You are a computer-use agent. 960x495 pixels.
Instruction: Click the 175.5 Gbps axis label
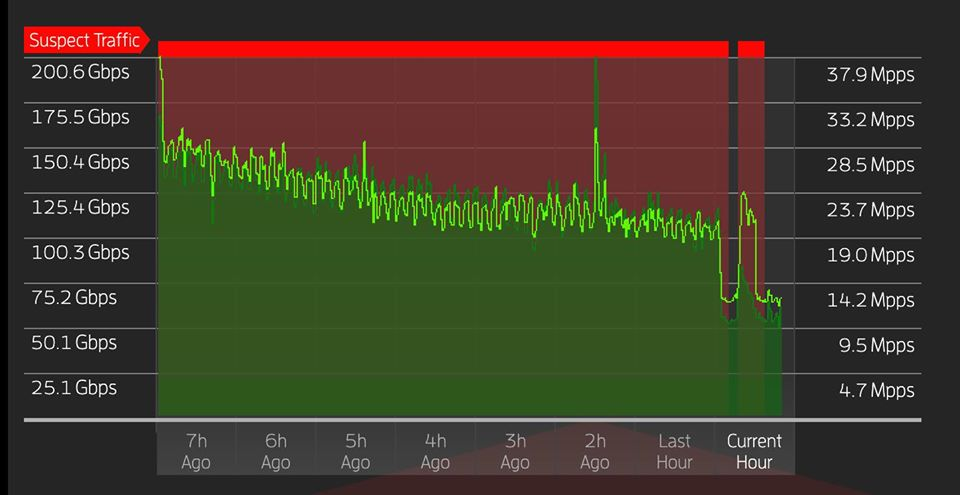tap(80, 117)
